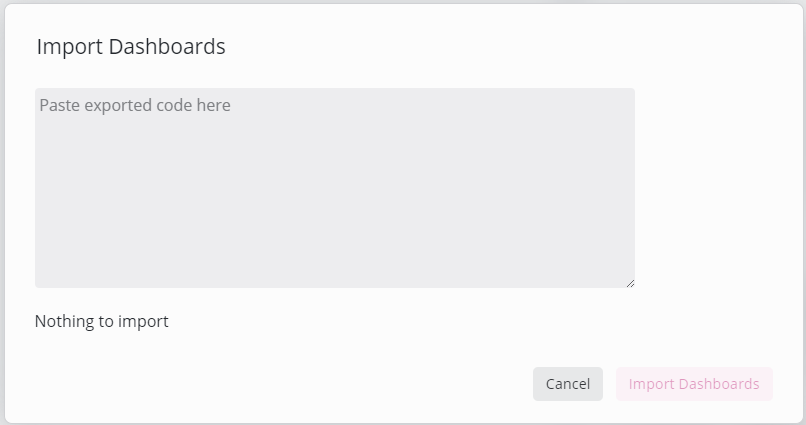Viewport: 806px width, 425px height.
Task: Dismiss the import dialog with Cancel
Action: click(567, 384)
